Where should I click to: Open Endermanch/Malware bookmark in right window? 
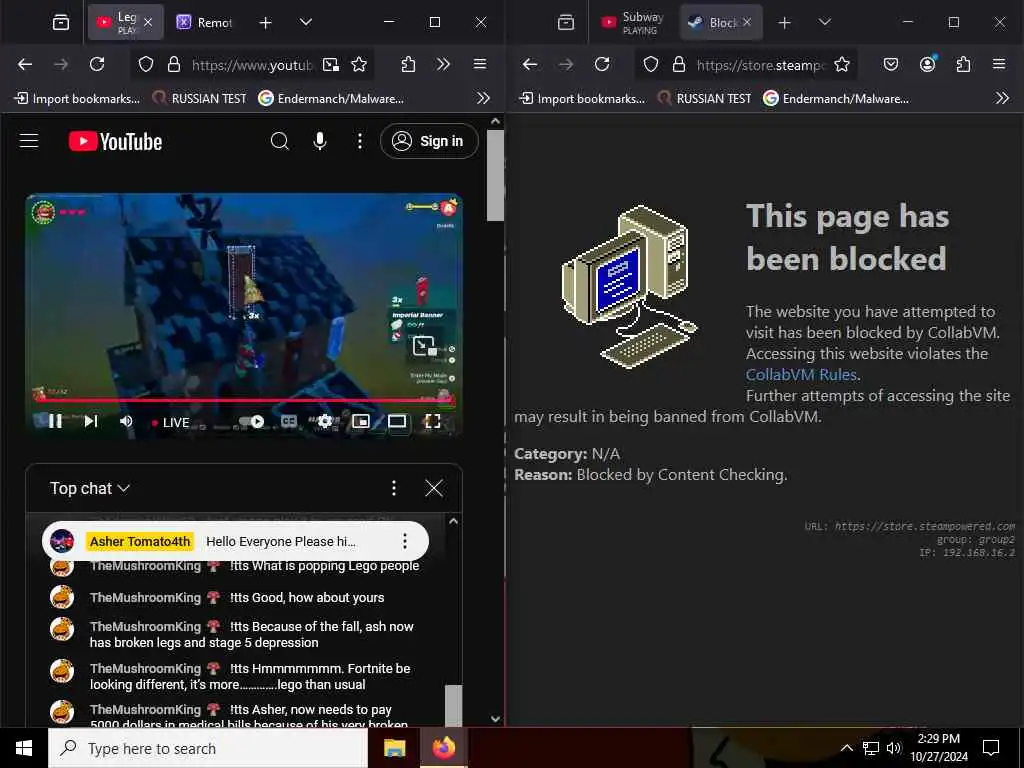(837, 99)
